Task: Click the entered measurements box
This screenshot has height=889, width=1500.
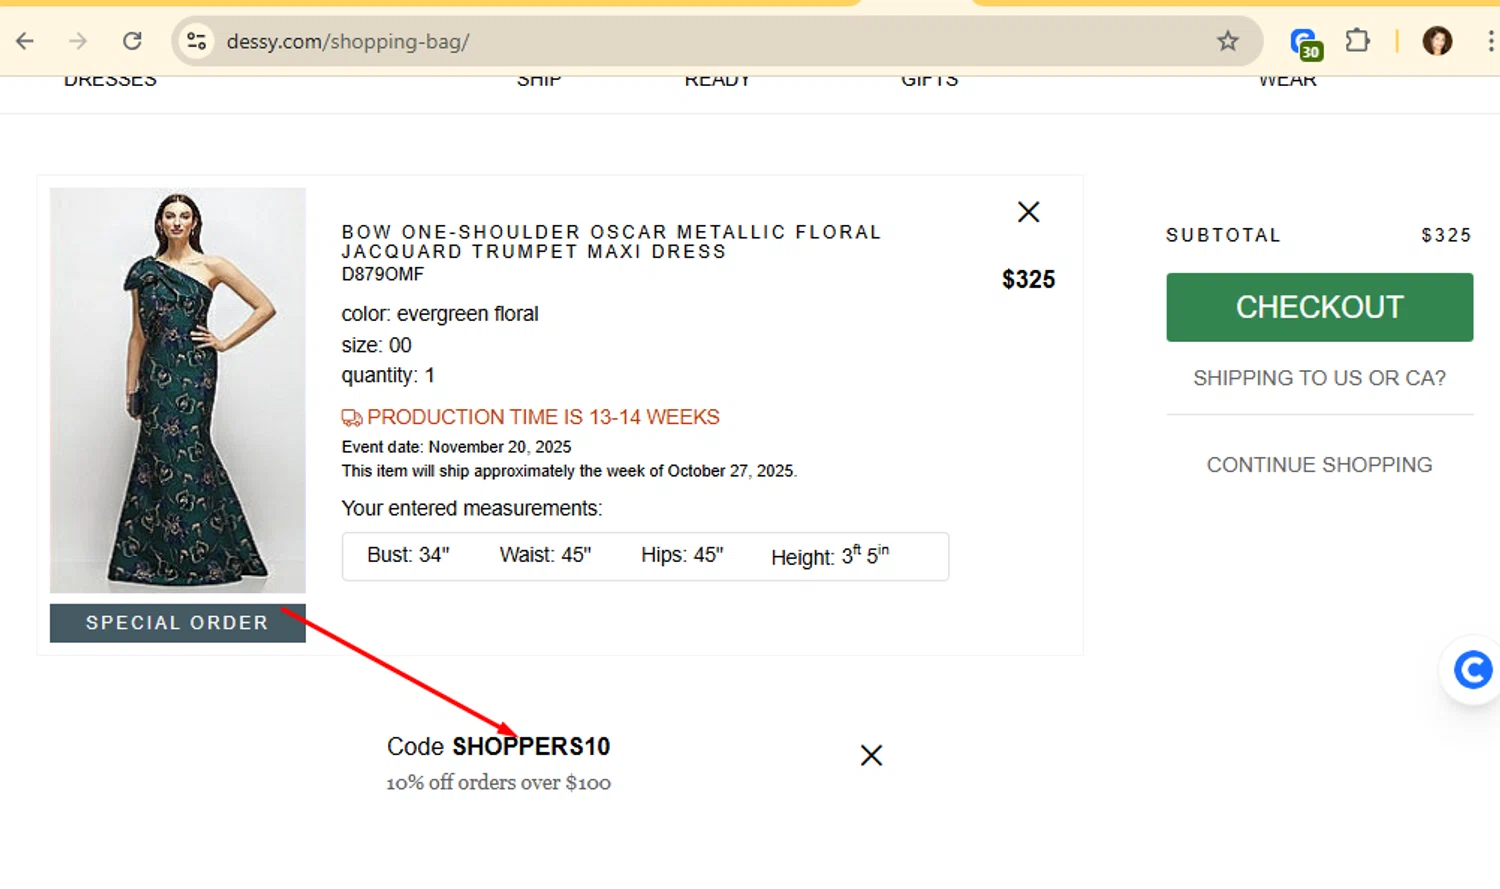Action: (645, 556)
